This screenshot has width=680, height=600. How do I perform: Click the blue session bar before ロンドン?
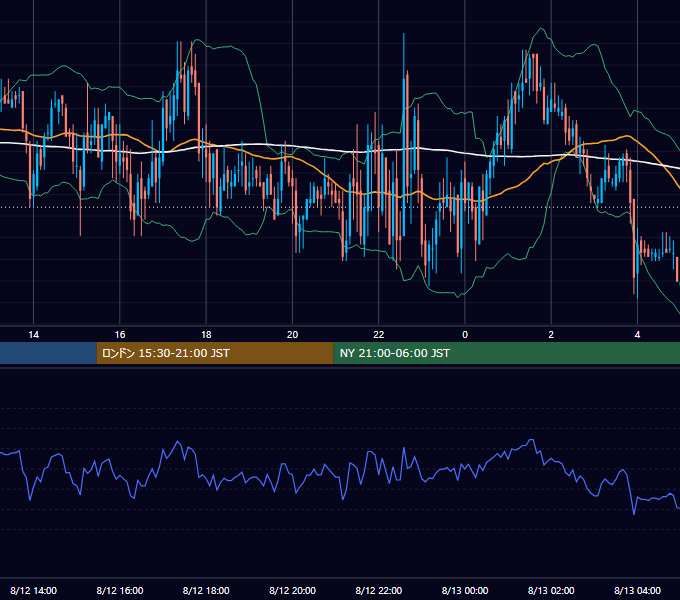tap(48, 353)
